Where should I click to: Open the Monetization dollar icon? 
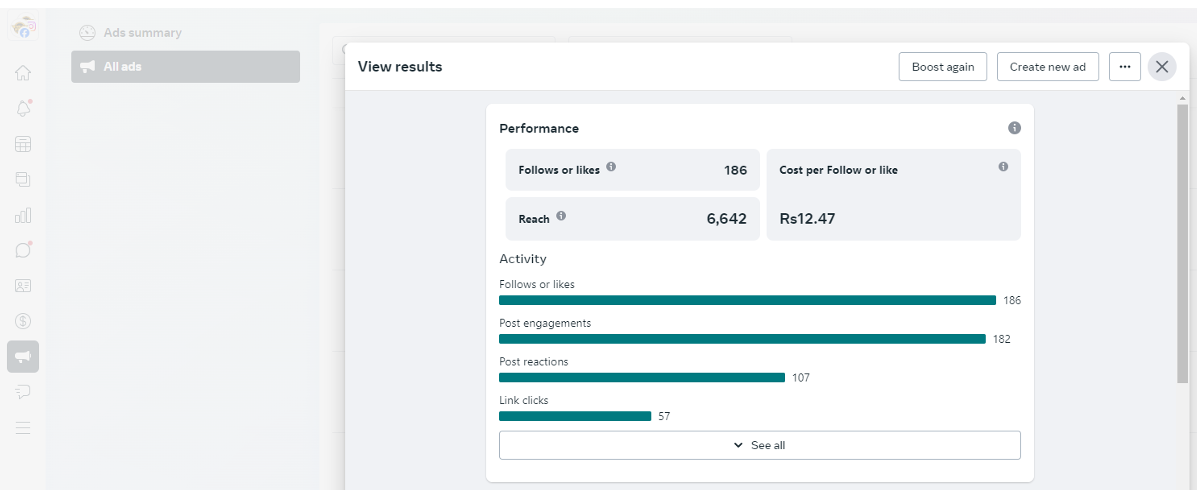[x=23, y=321]
